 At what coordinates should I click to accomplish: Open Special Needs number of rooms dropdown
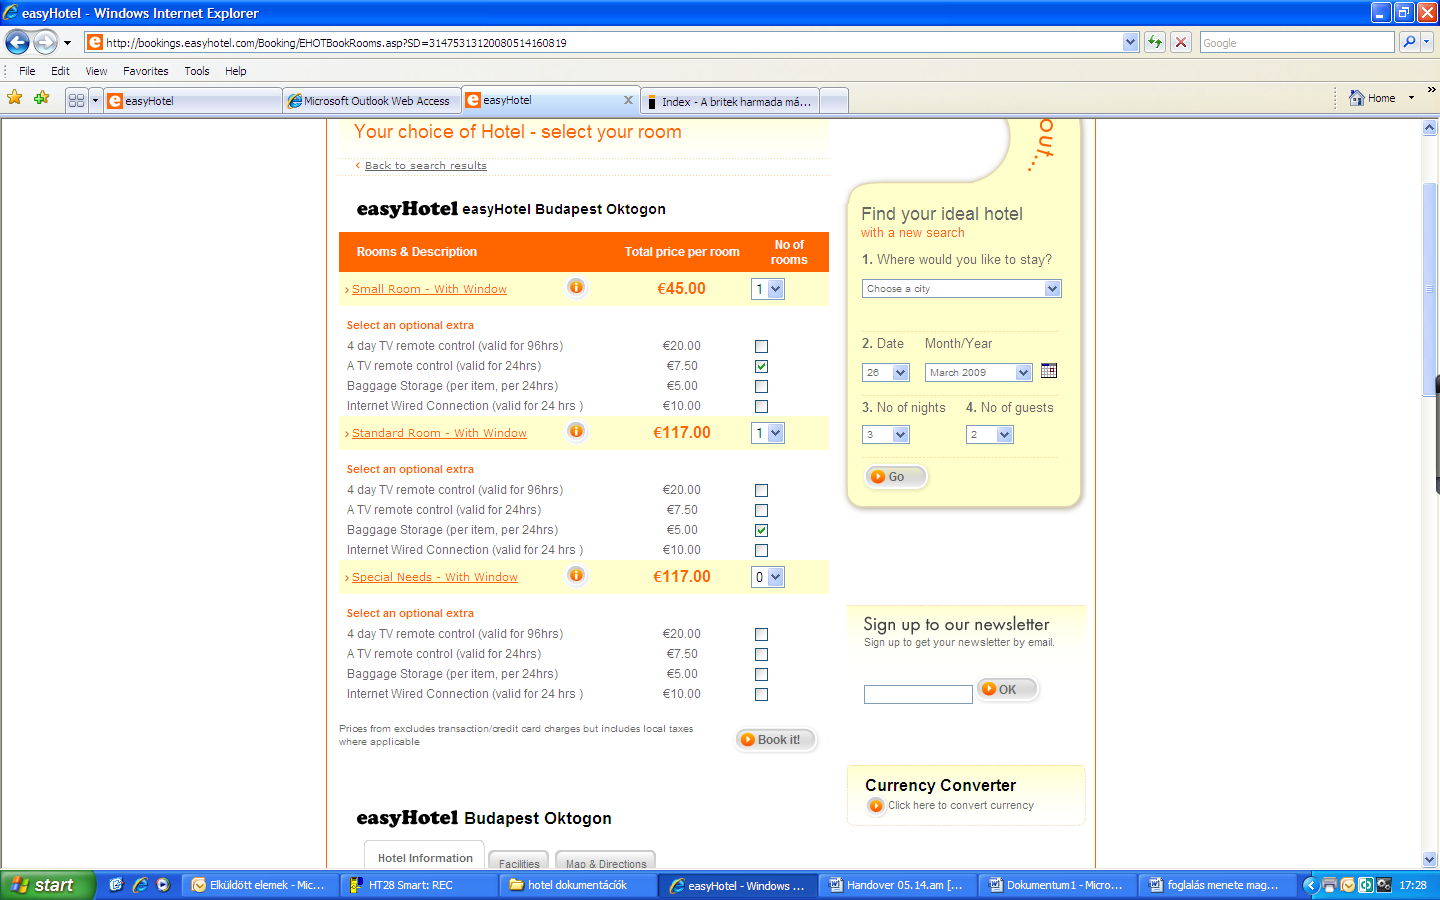pos(768,577)
